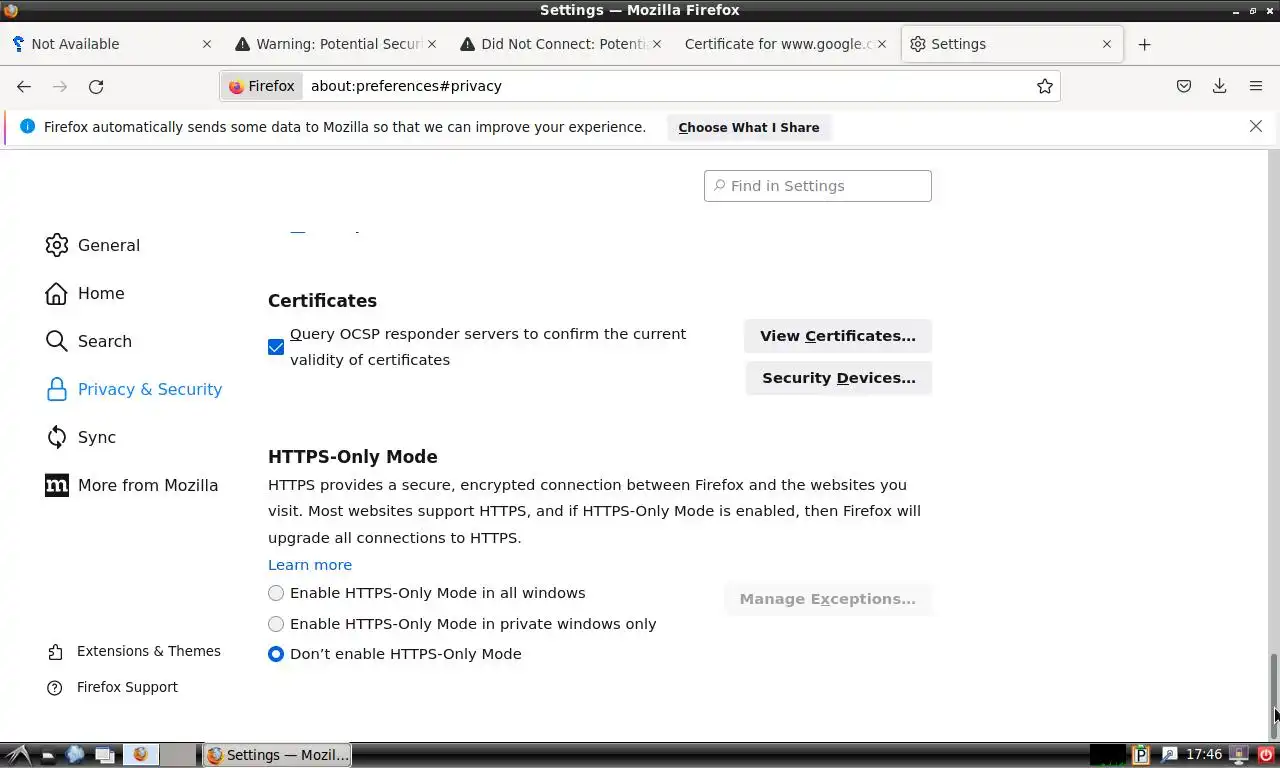Click the Firefox Support question mark icon
Viewport: 1280px width, 768px height.
coord(55,688)
